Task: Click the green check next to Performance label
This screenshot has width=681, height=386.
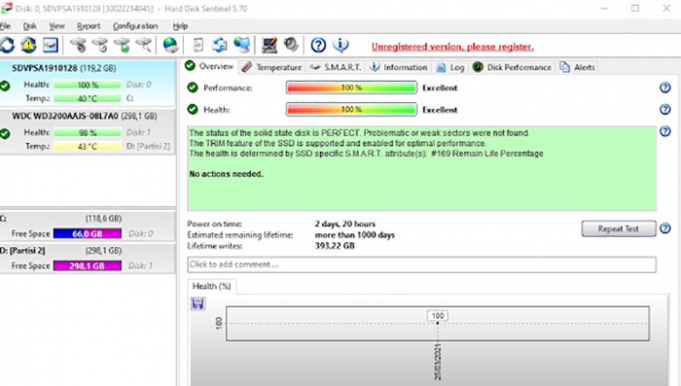Action: [192, 88]
